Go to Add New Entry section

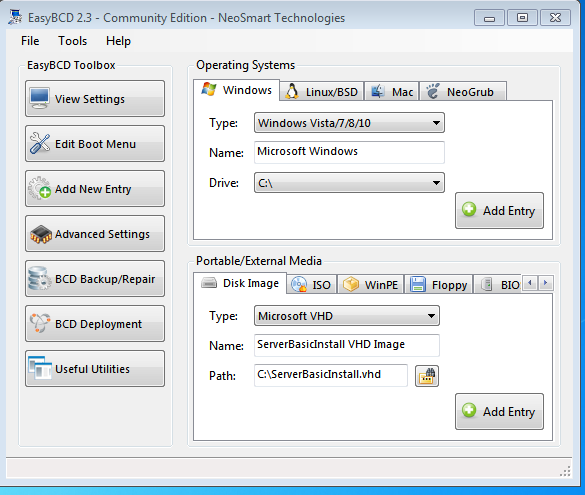(95, 189)
